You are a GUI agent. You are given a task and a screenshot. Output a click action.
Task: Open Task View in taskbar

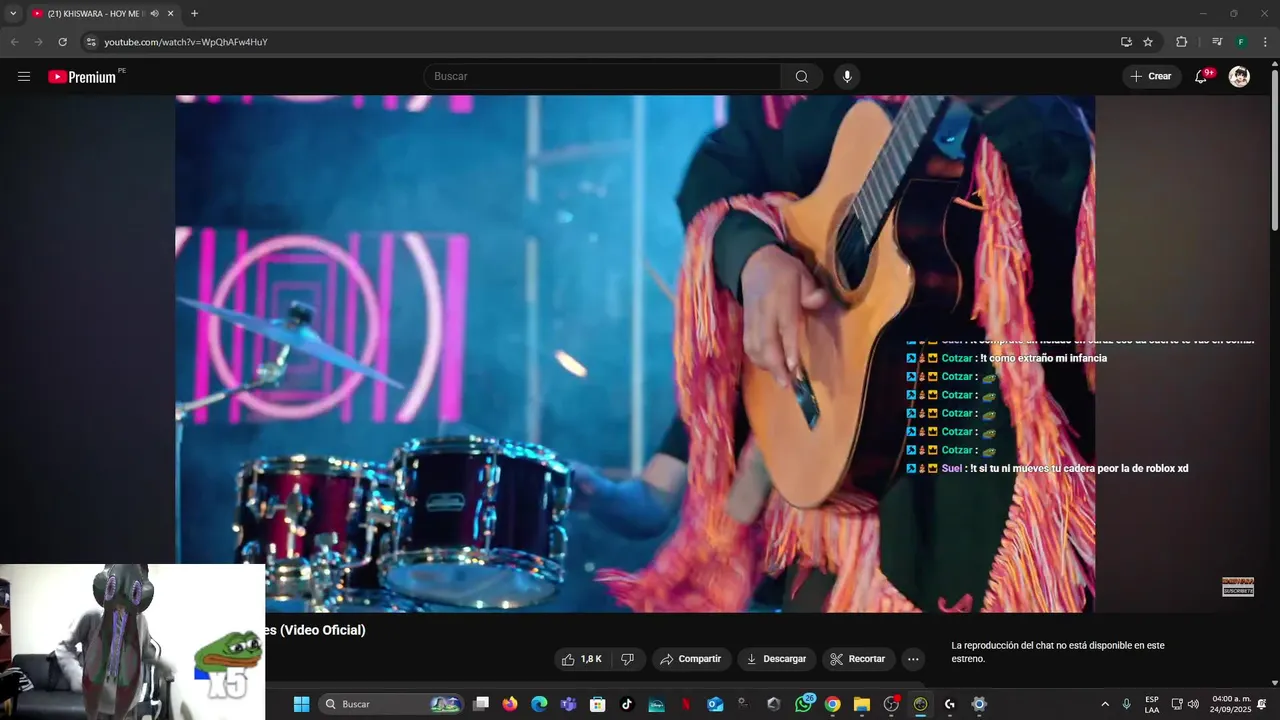click(481, 704)
